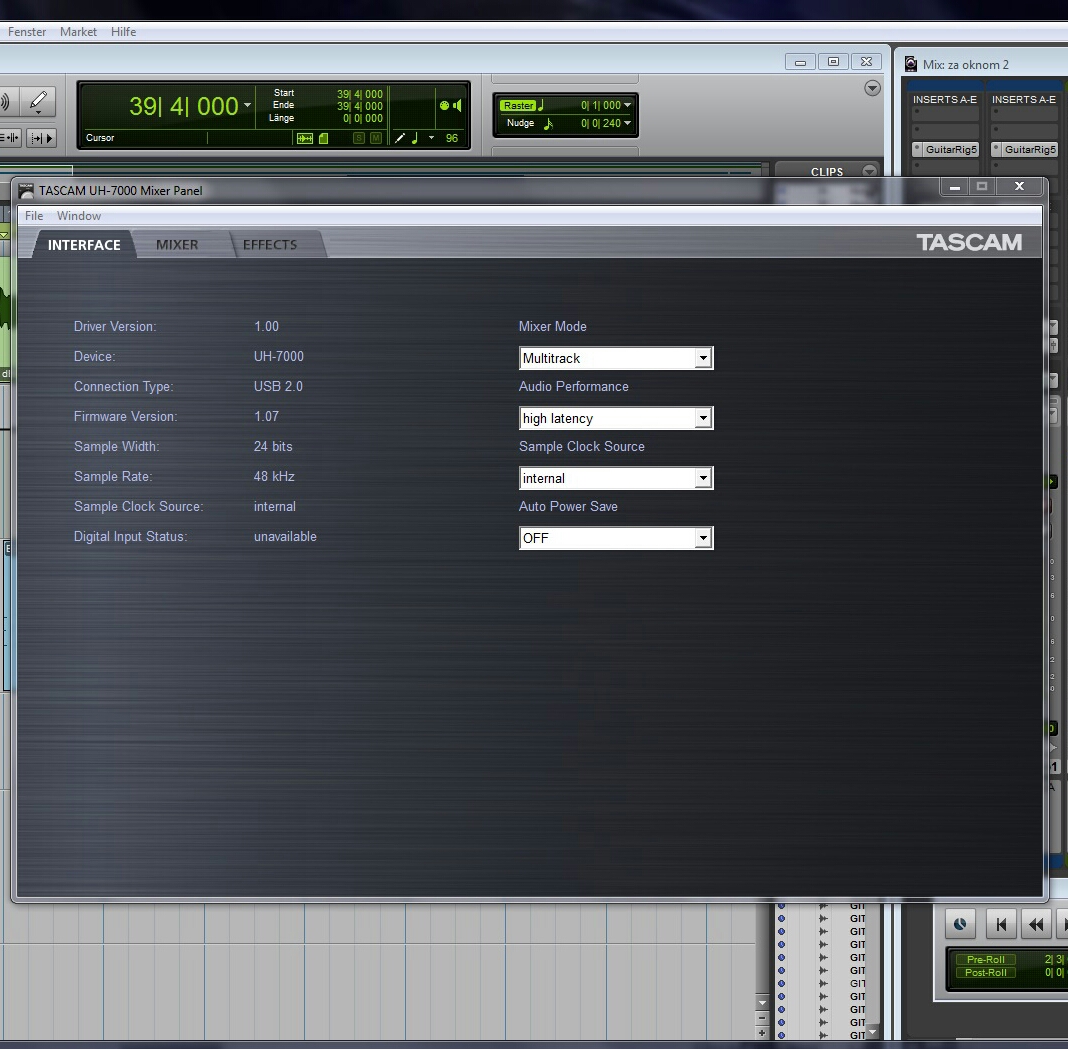Click the Sample Width value 24 bits
Screen dimensions: 1068x1049
[x=273, y=446]
